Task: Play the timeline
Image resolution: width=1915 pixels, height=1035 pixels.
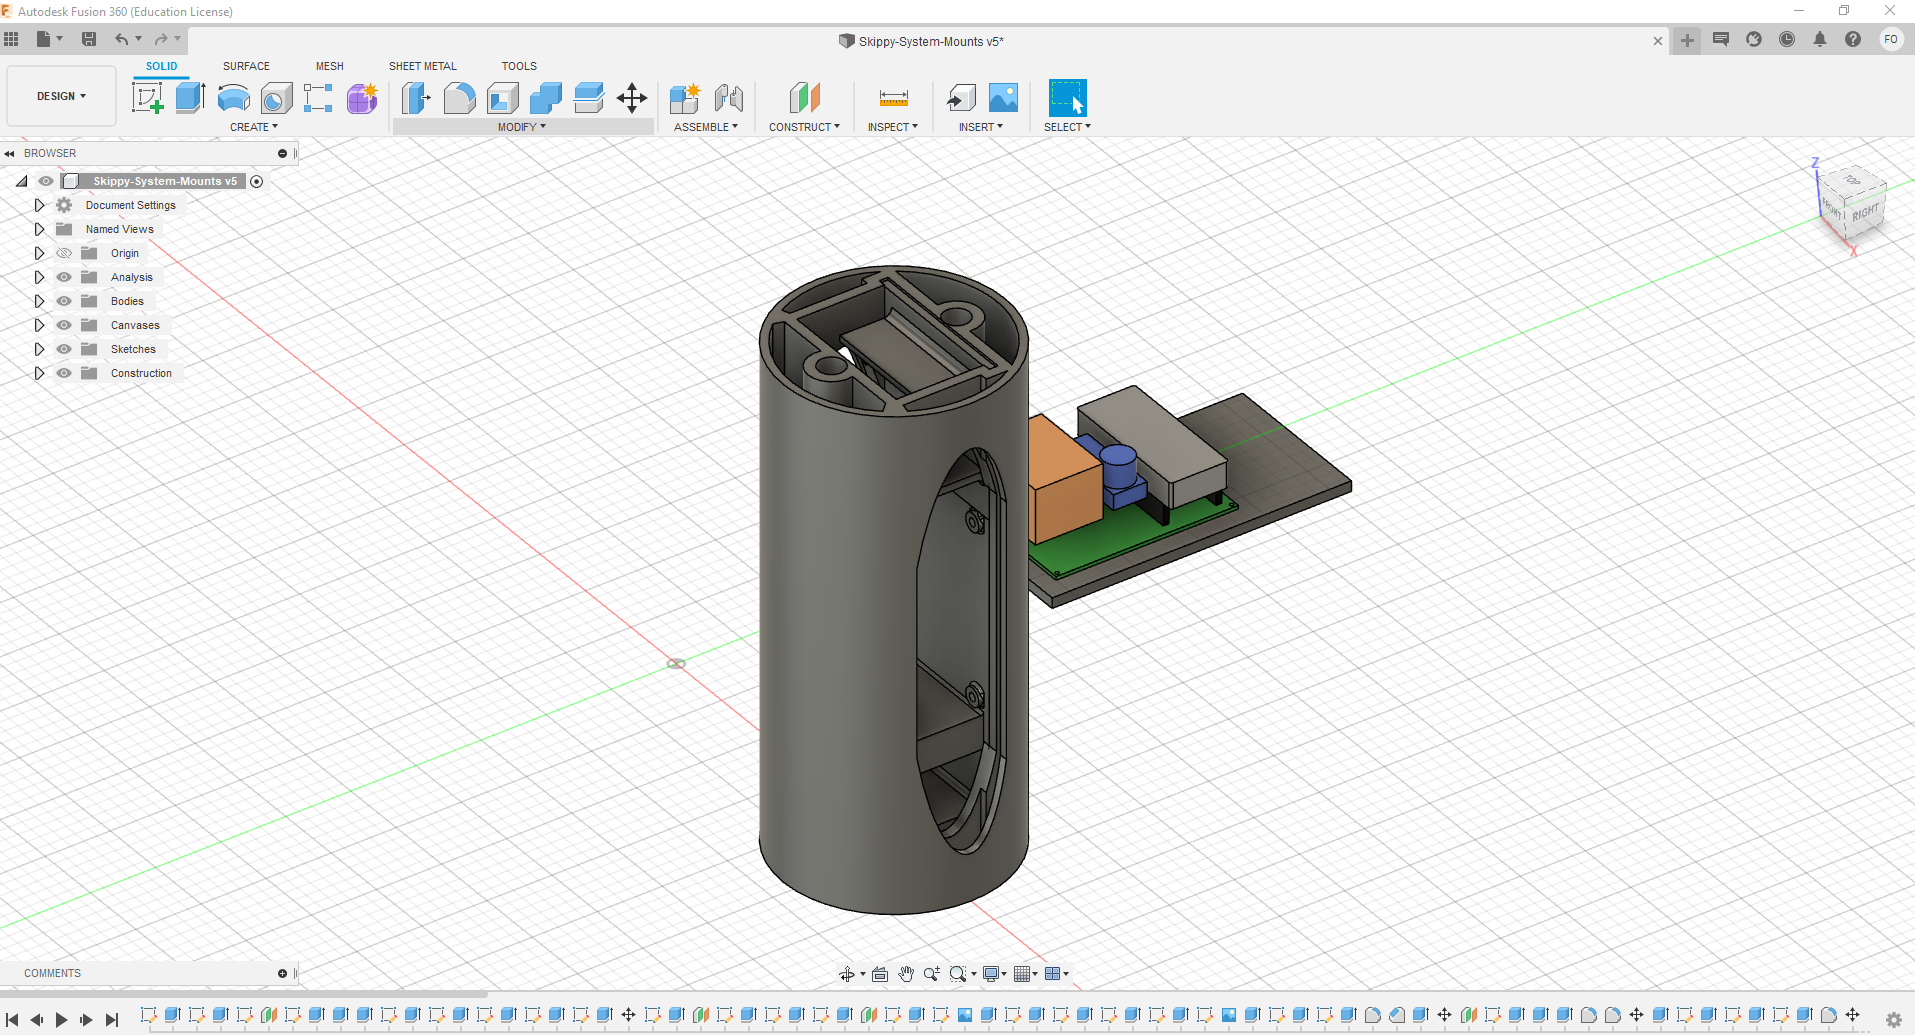Action: pos(61,1020)
